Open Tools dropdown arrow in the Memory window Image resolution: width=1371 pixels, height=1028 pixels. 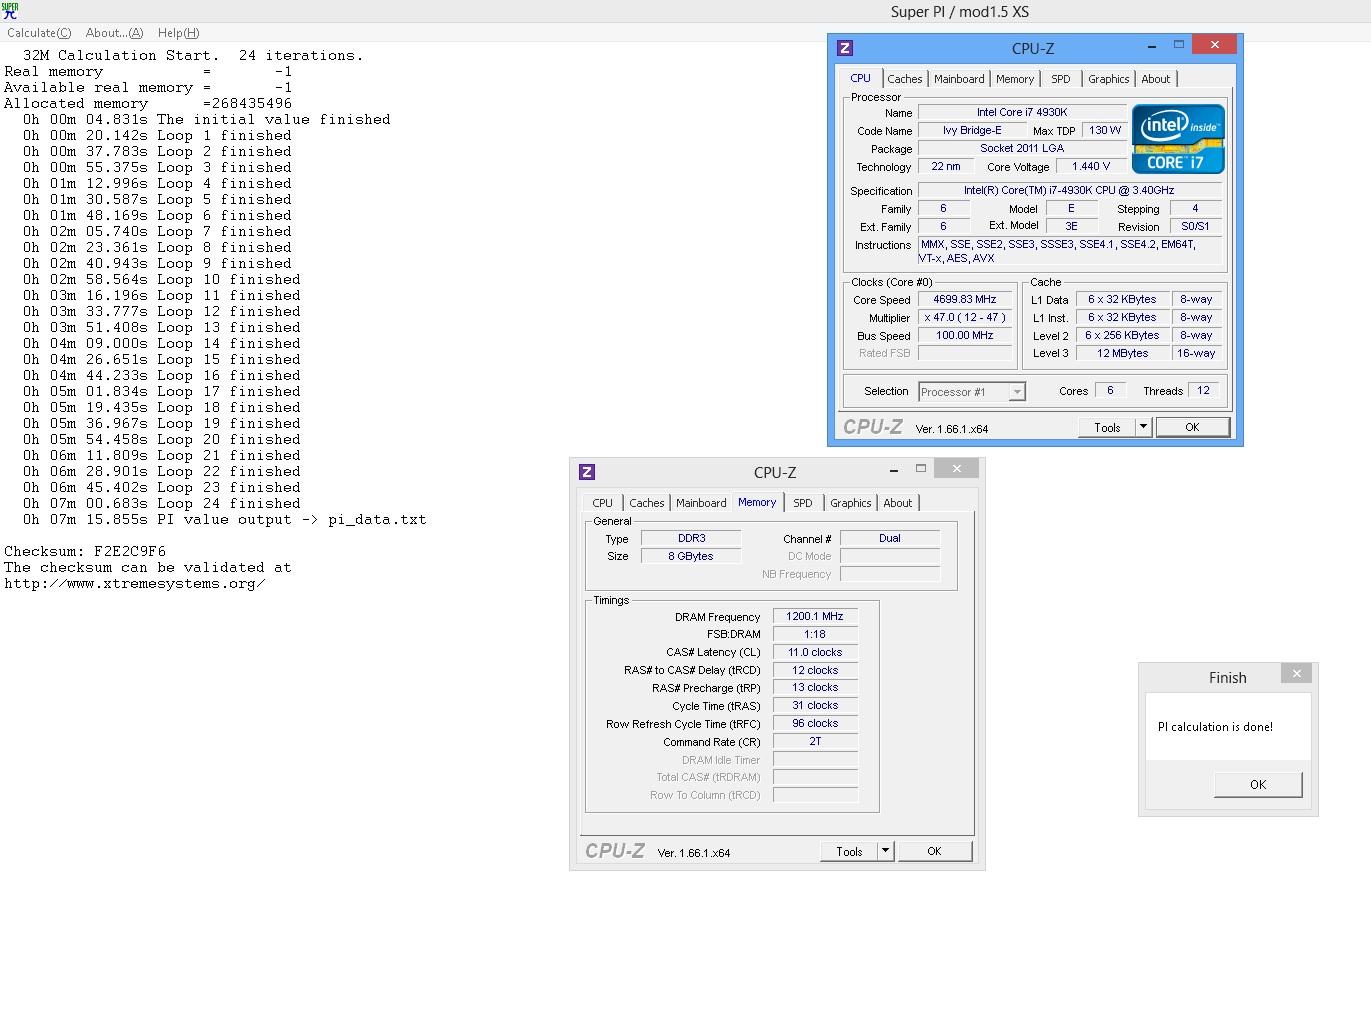point(885,851)
